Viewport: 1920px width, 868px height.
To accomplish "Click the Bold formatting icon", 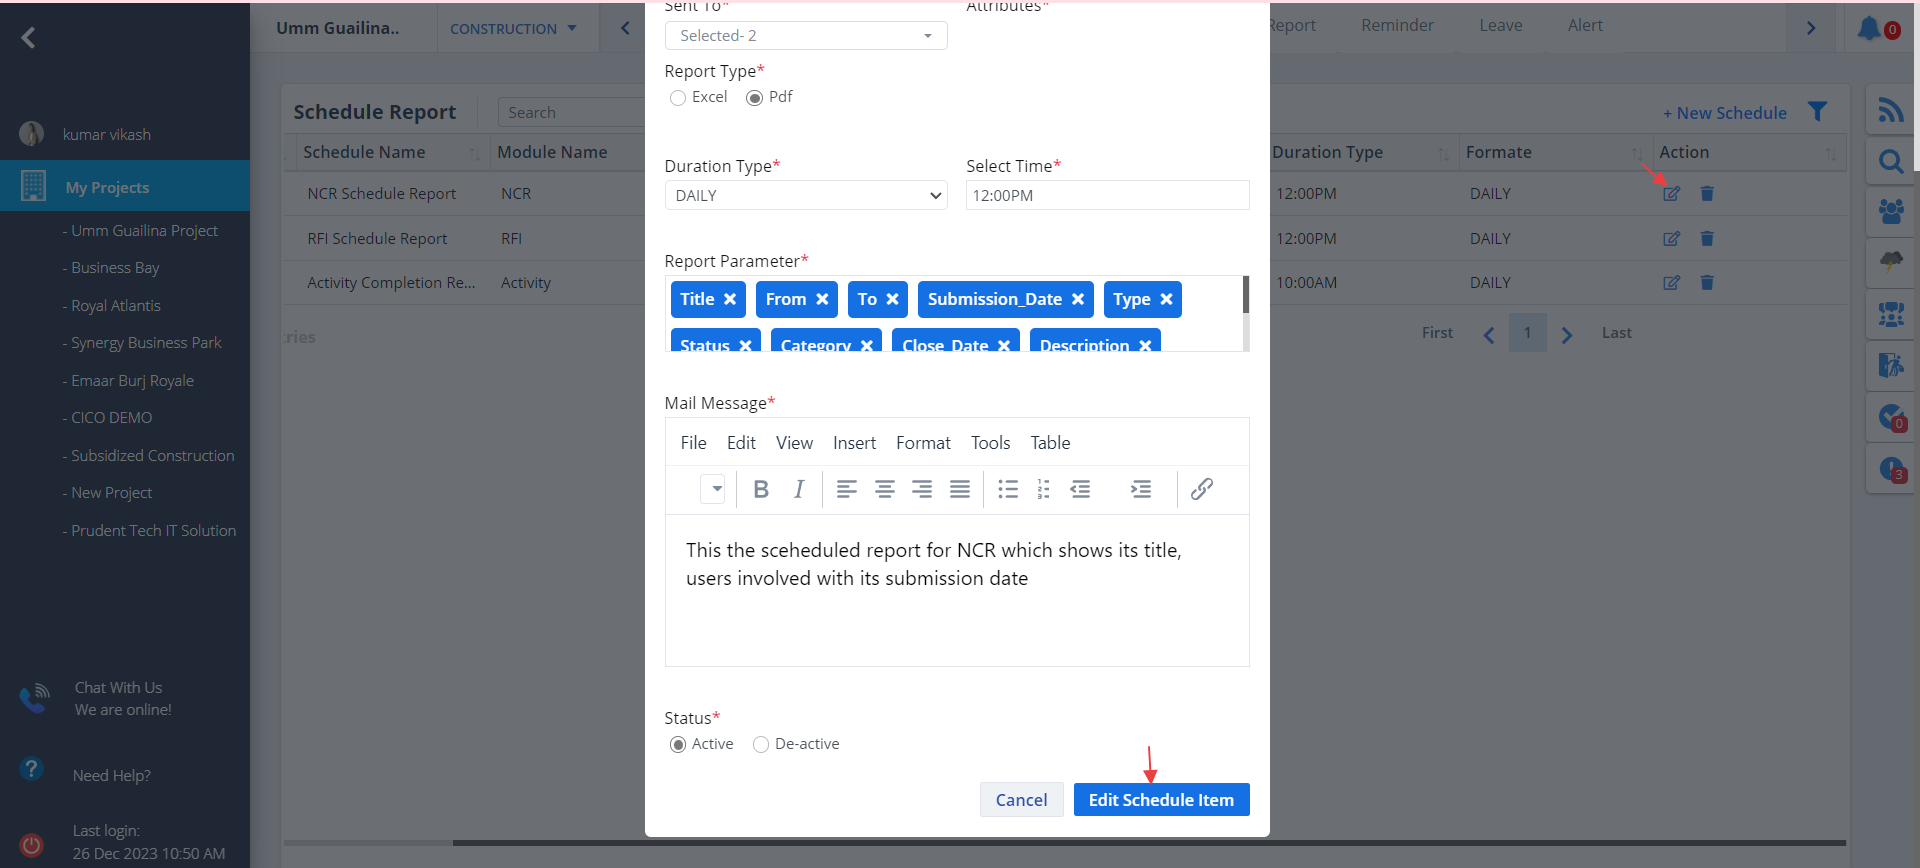I will [761, 489].
